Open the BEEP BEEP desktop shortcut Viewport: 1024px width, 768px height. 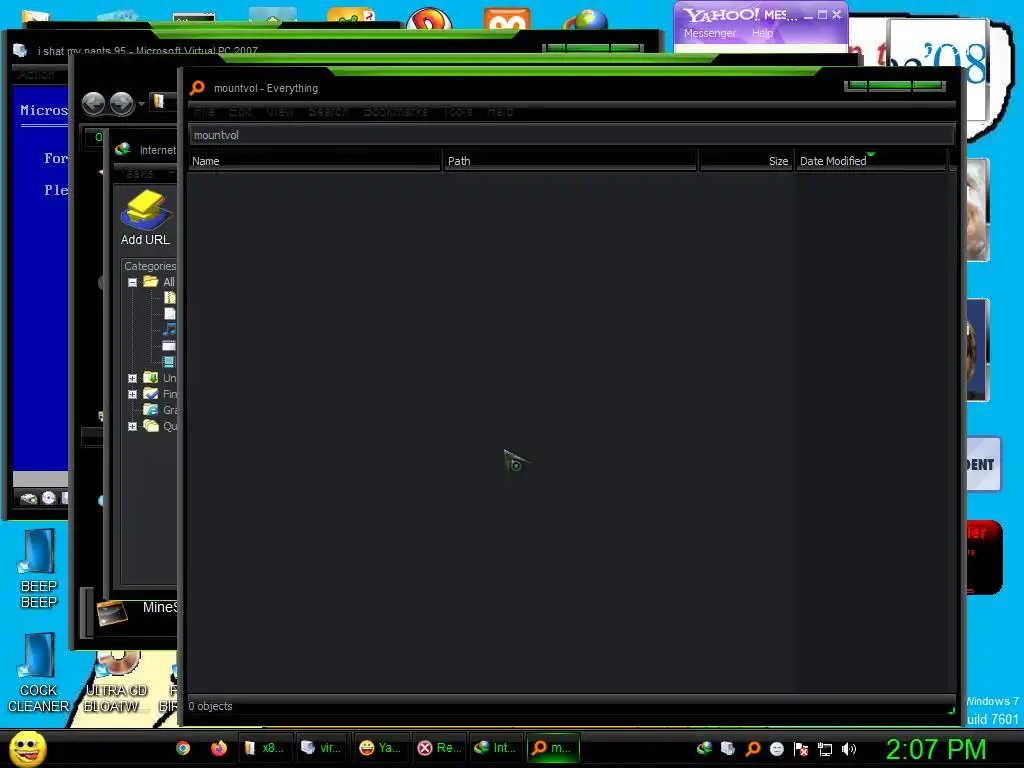(39, 568)
